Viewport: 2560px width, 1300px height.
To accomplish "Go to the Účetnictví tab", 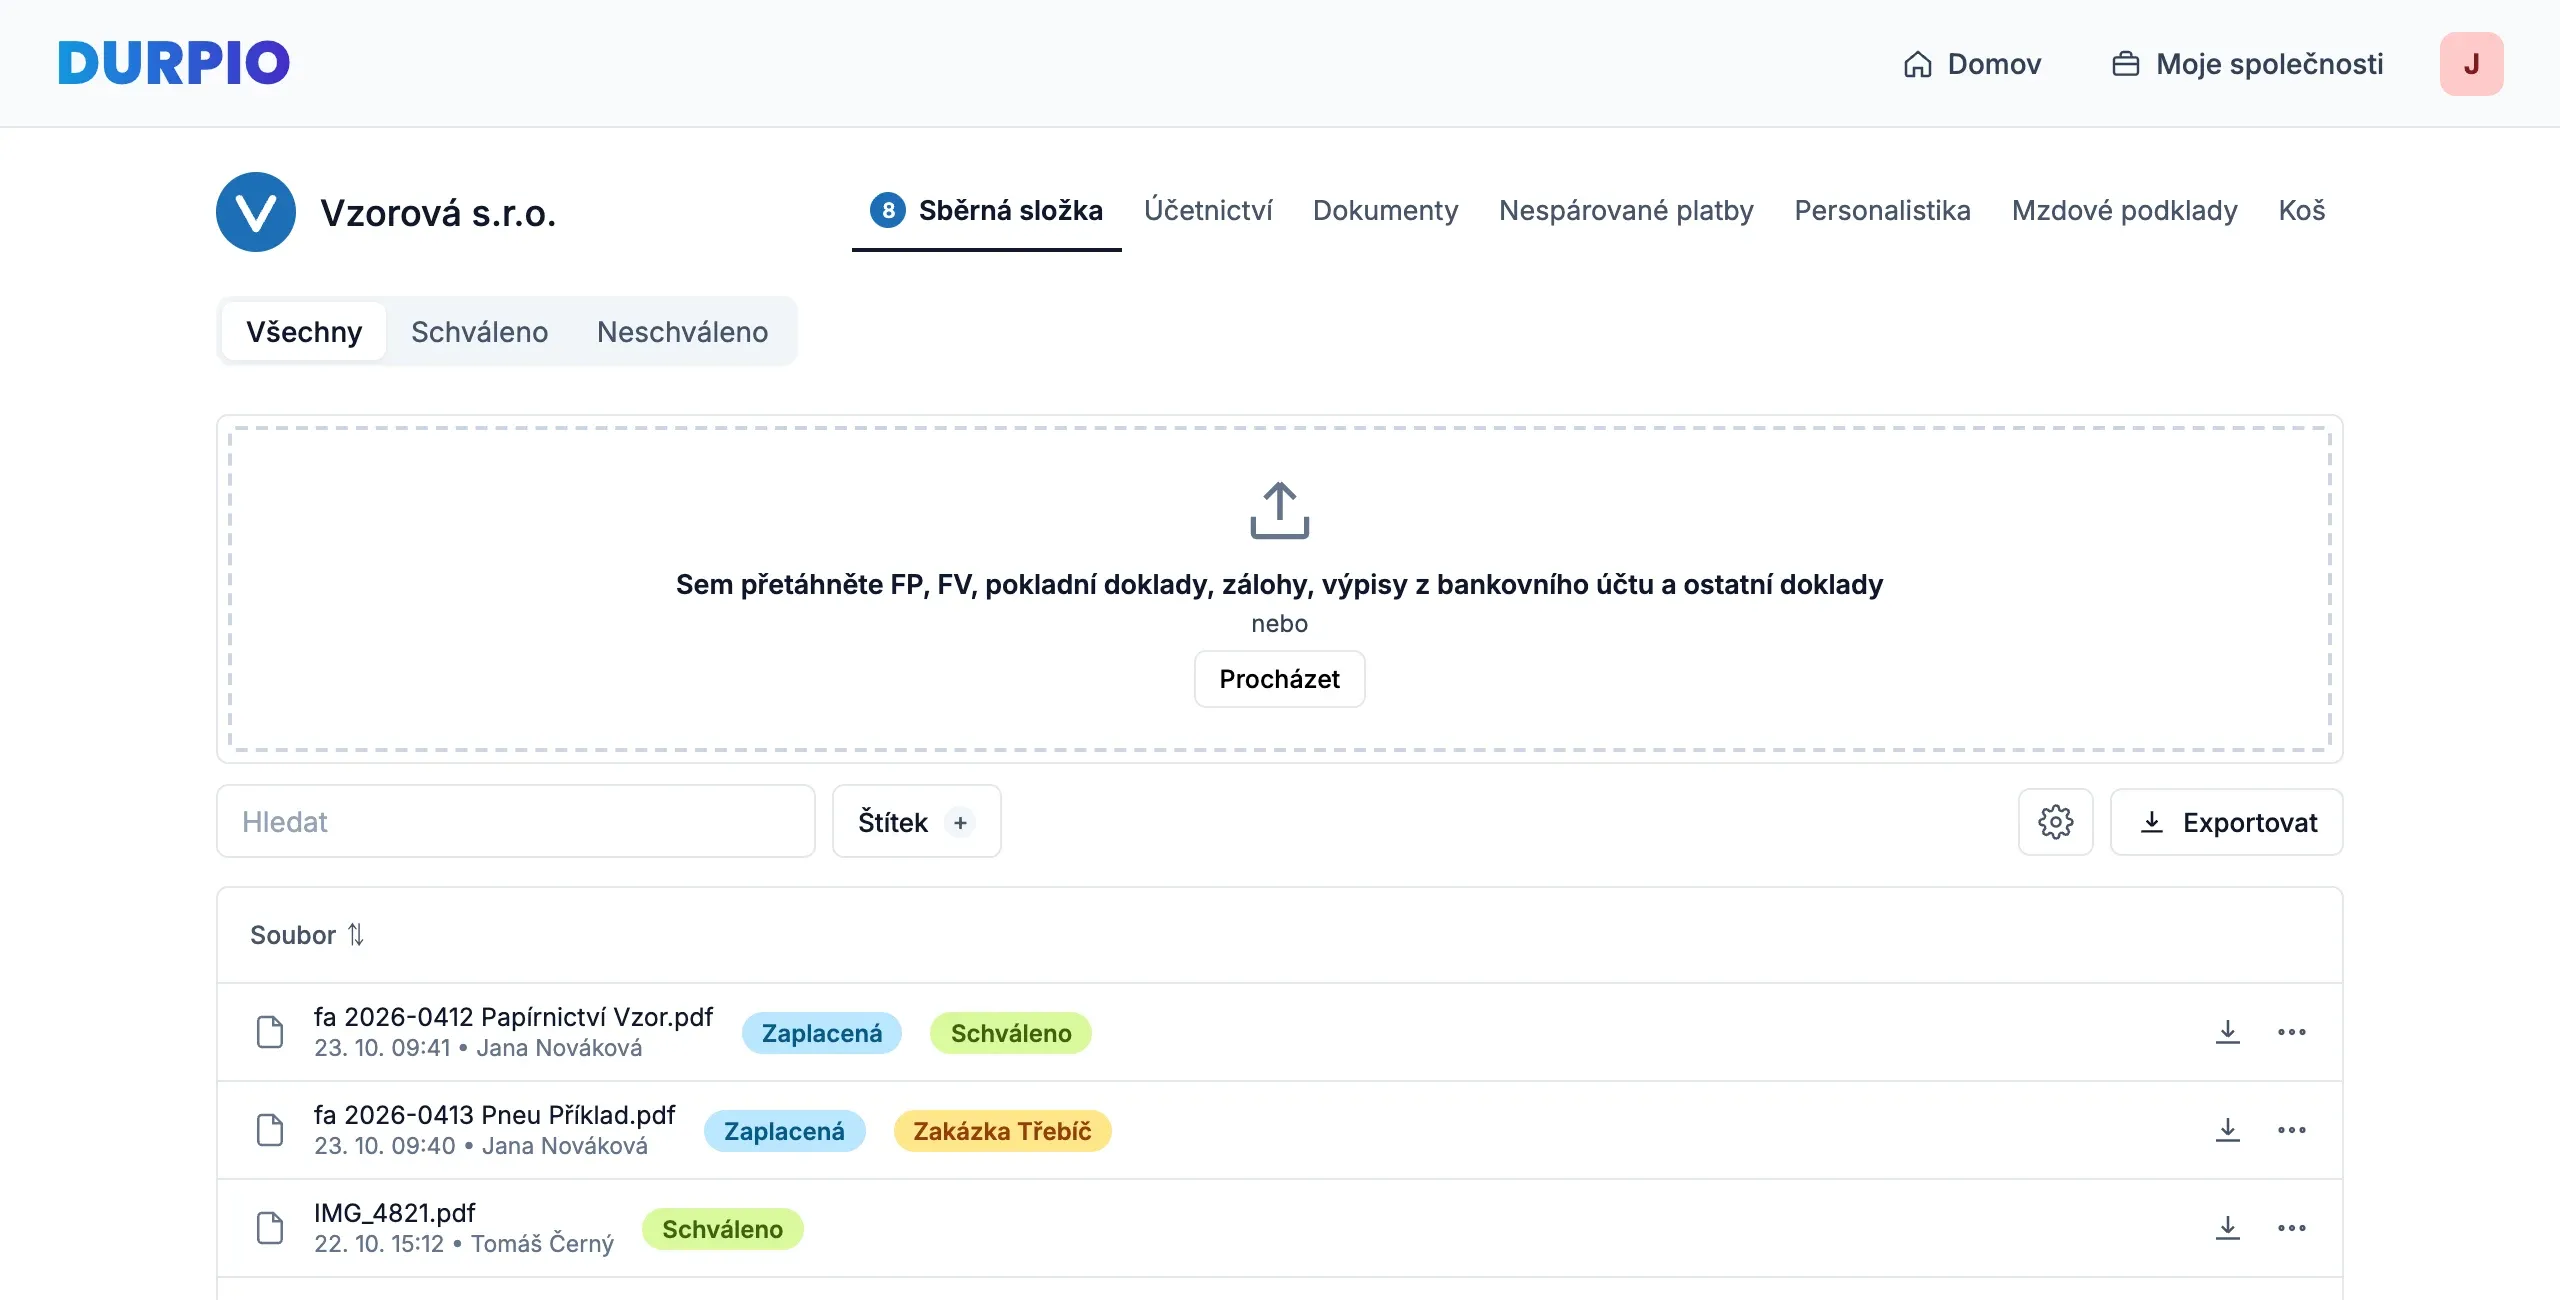I will click(x=1208, y=211).
